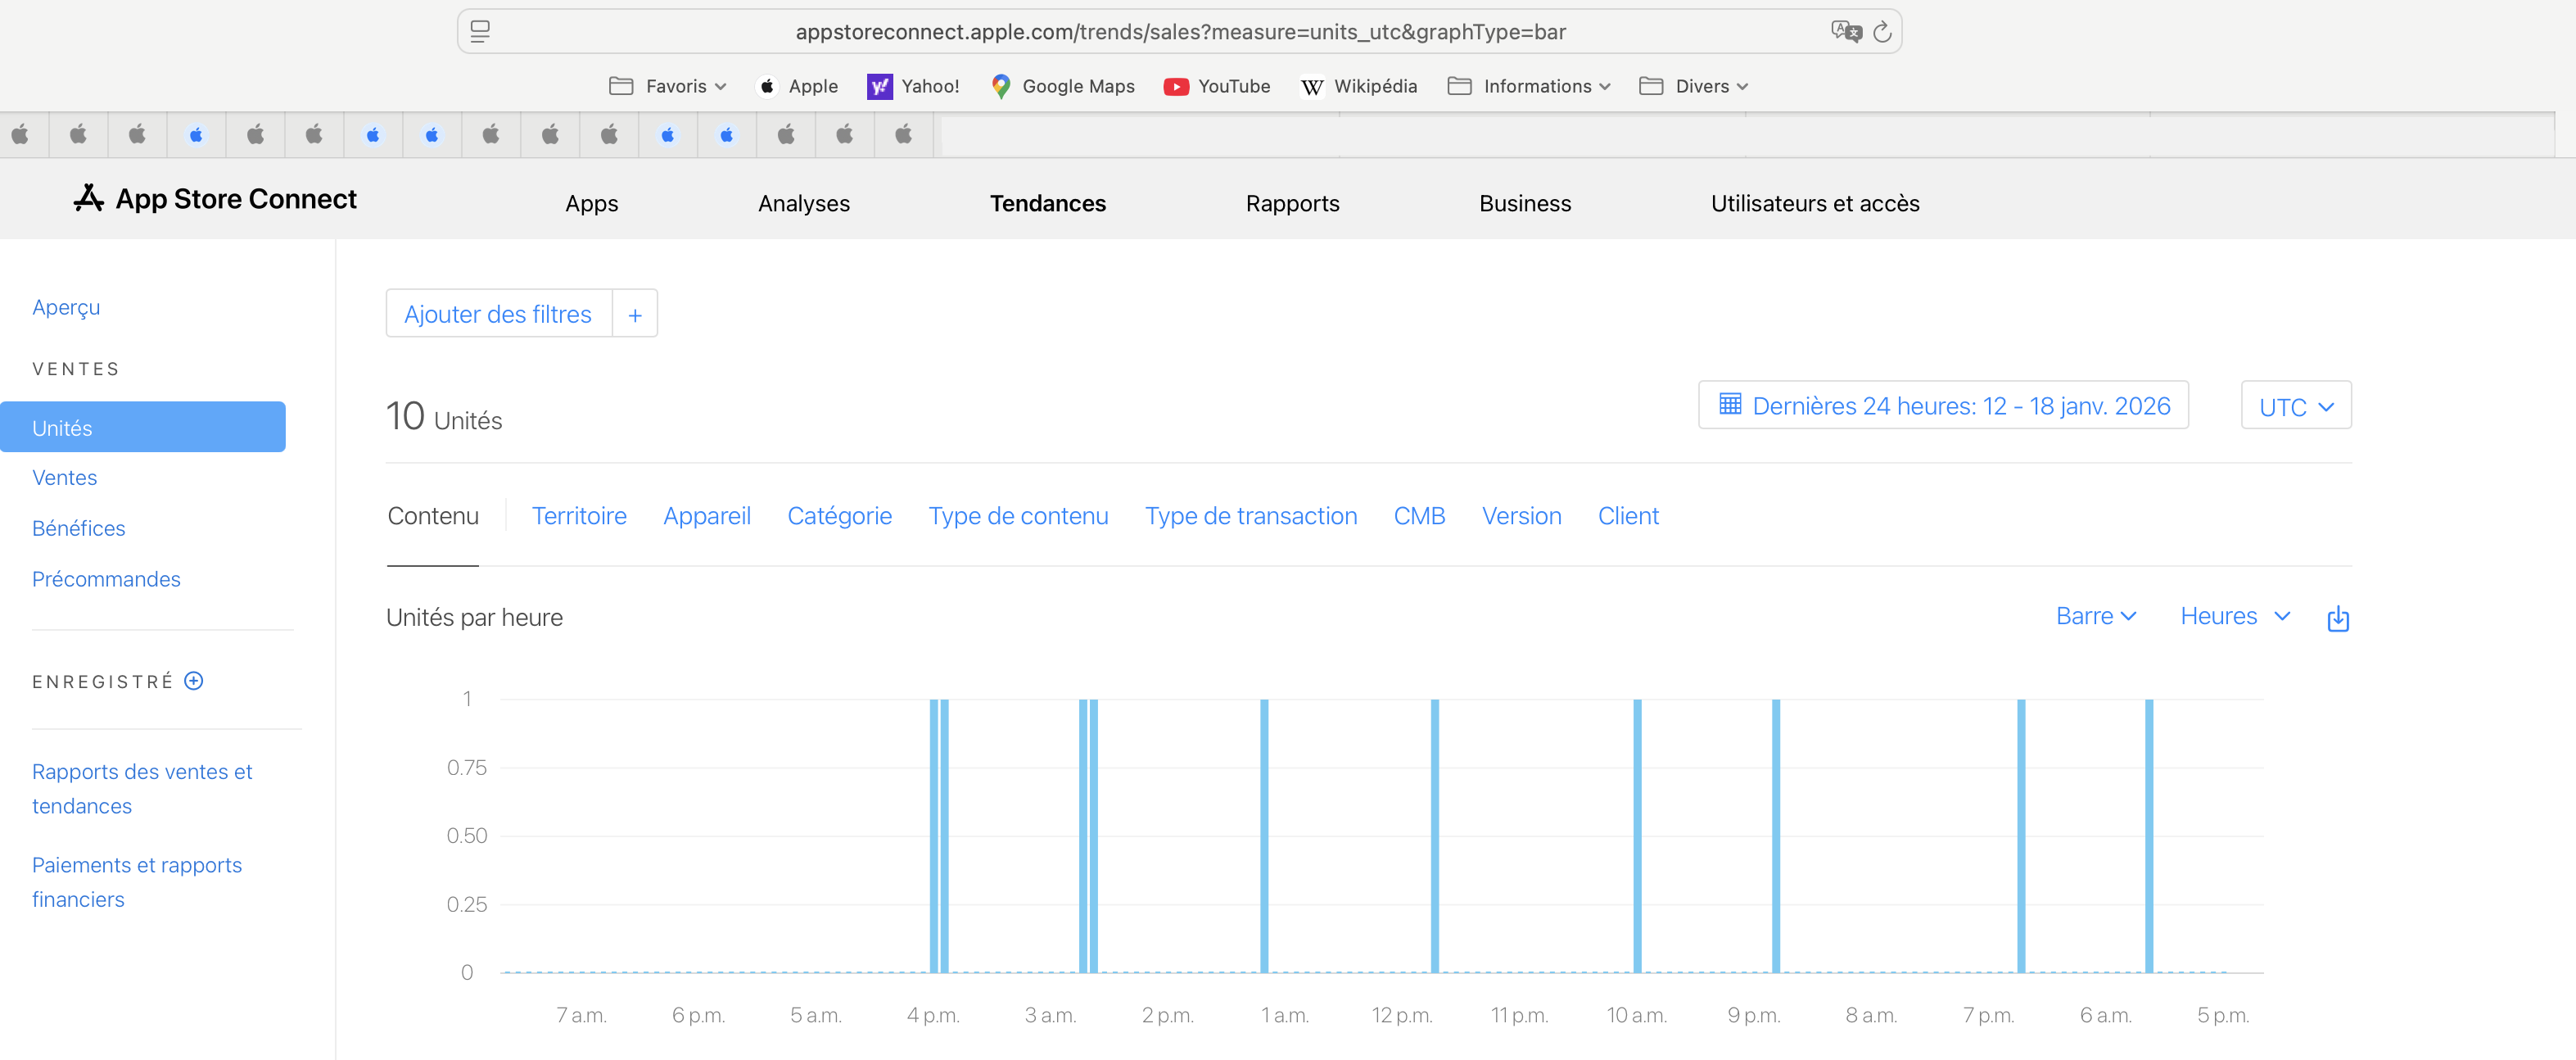Open the Rapports menu item
2576x1060 pixels.
tap(1292, 203)
